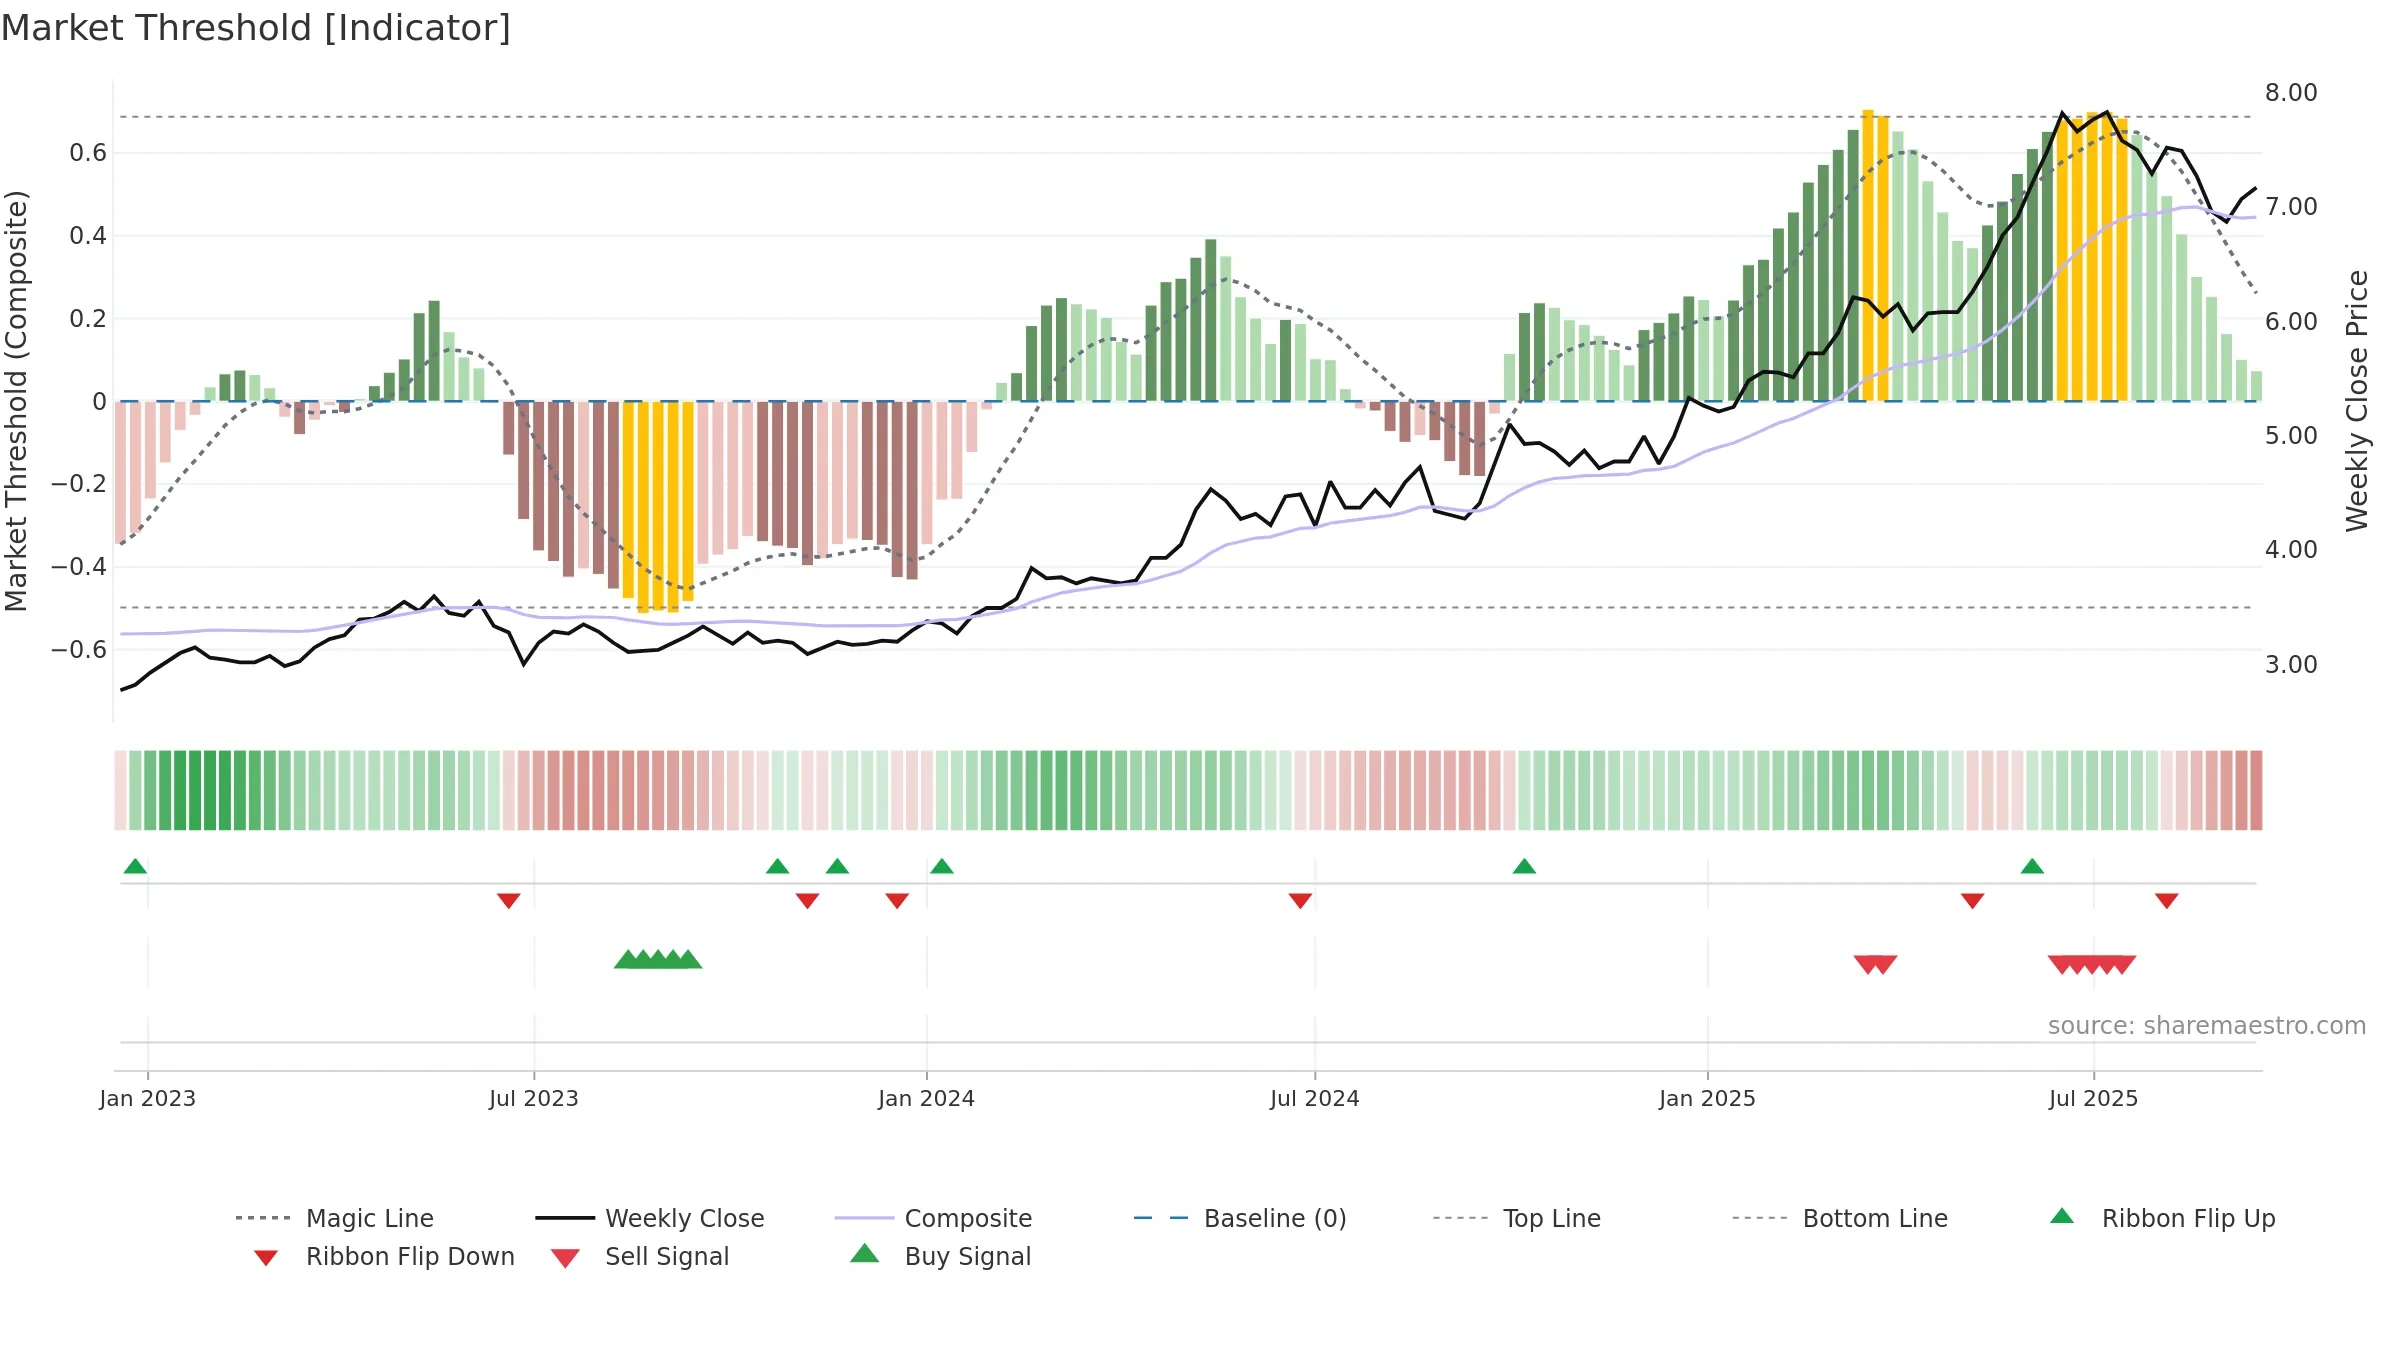
Task: Click the 'Jan 2023' x-axis label
Action: tap(148, 1098)
